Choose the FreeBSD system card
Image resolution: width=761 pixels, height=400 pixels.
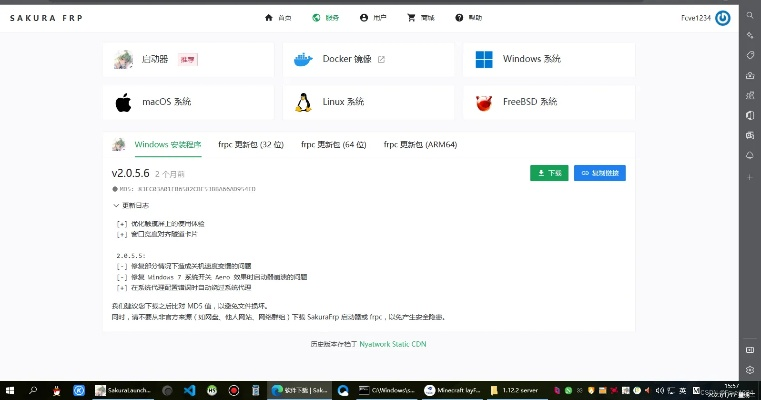pyautogui.click(x=549, y=102)
